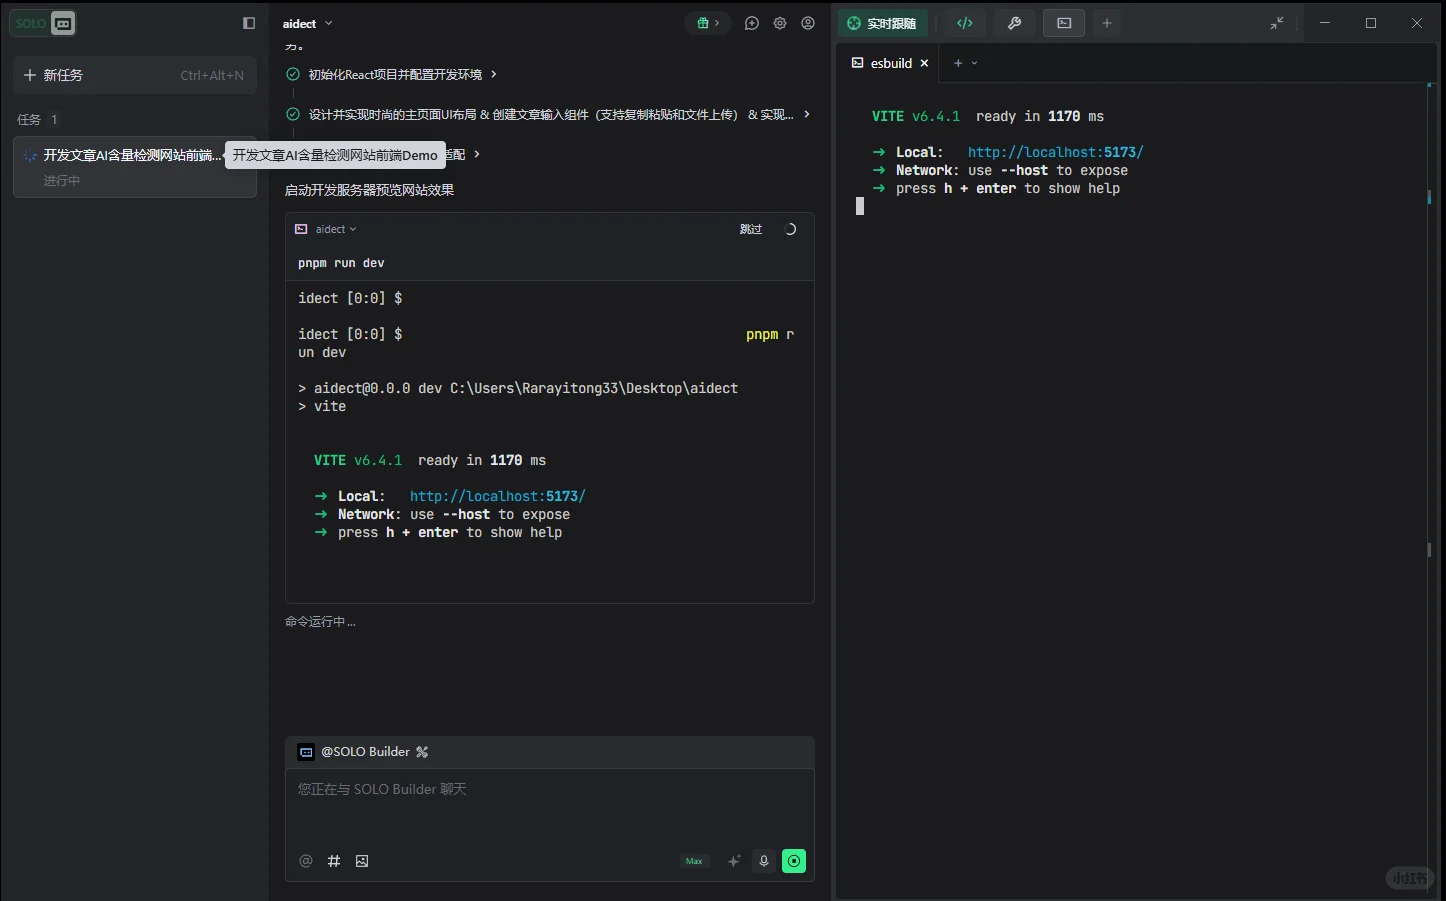Add a new view with top plus button
The height and width of the screenshot is (901, 1446).
(x=1107, y=23)
